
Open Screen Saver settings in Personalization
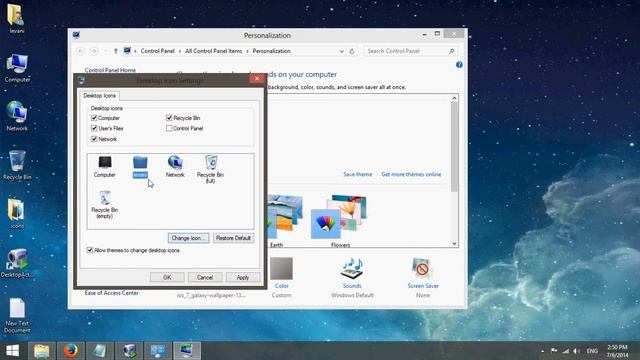tap(423, 278)
